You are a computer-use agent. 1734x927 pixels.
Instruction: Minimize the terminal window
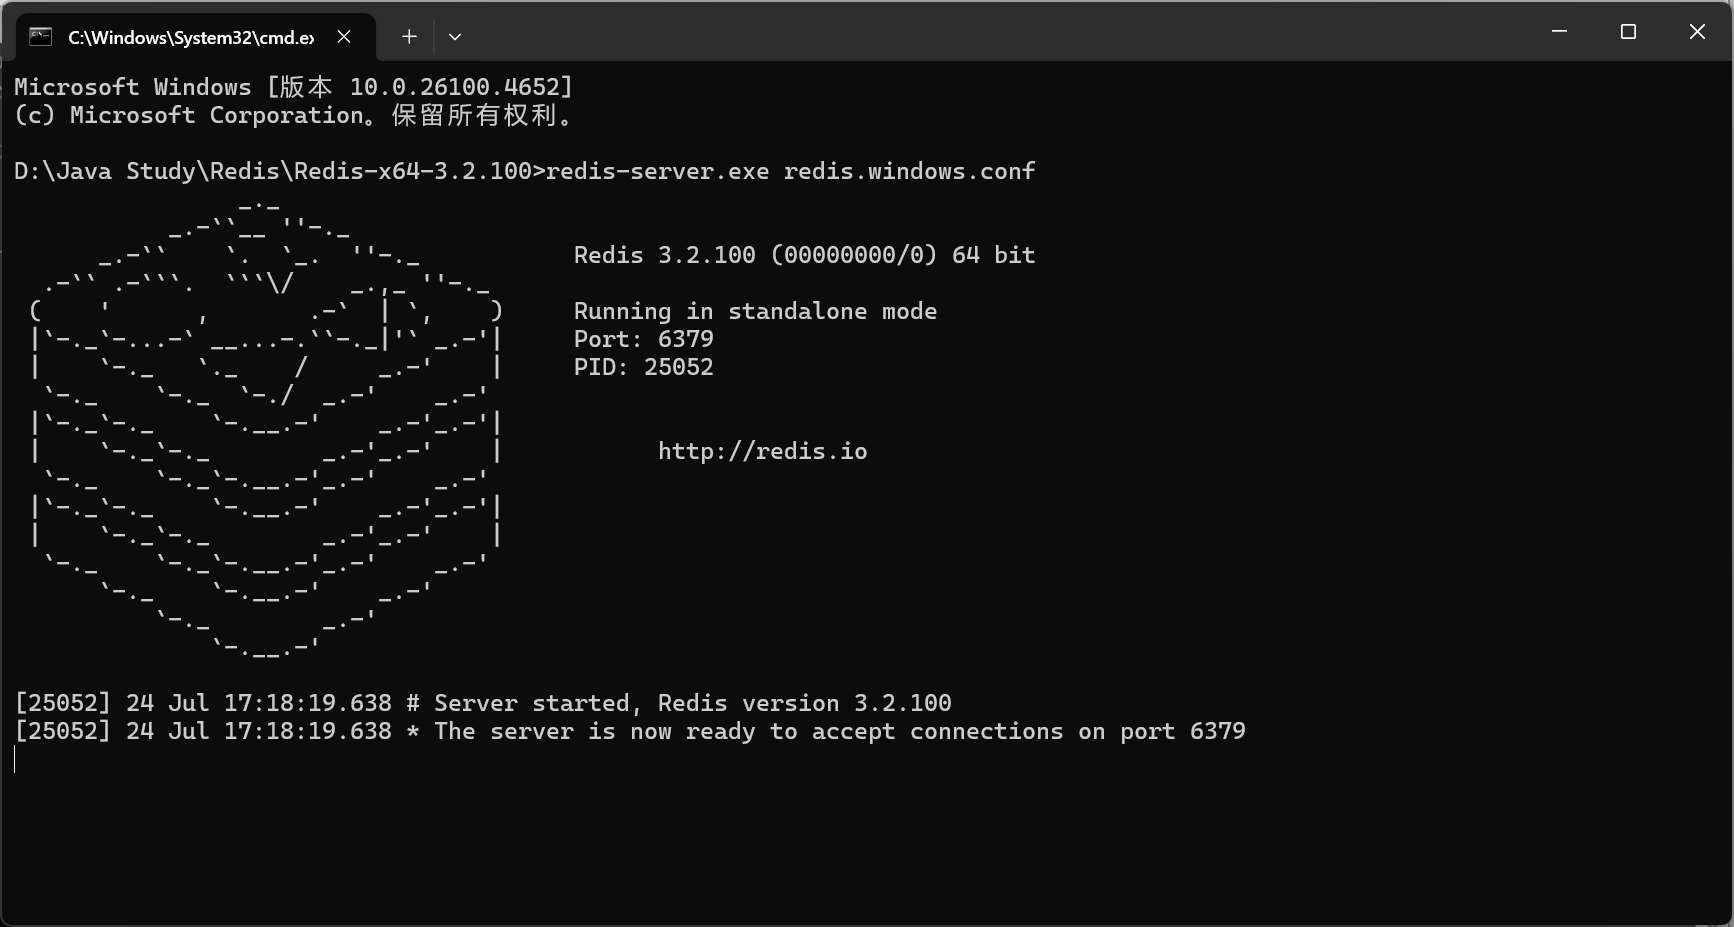(x=1559, y=32)
